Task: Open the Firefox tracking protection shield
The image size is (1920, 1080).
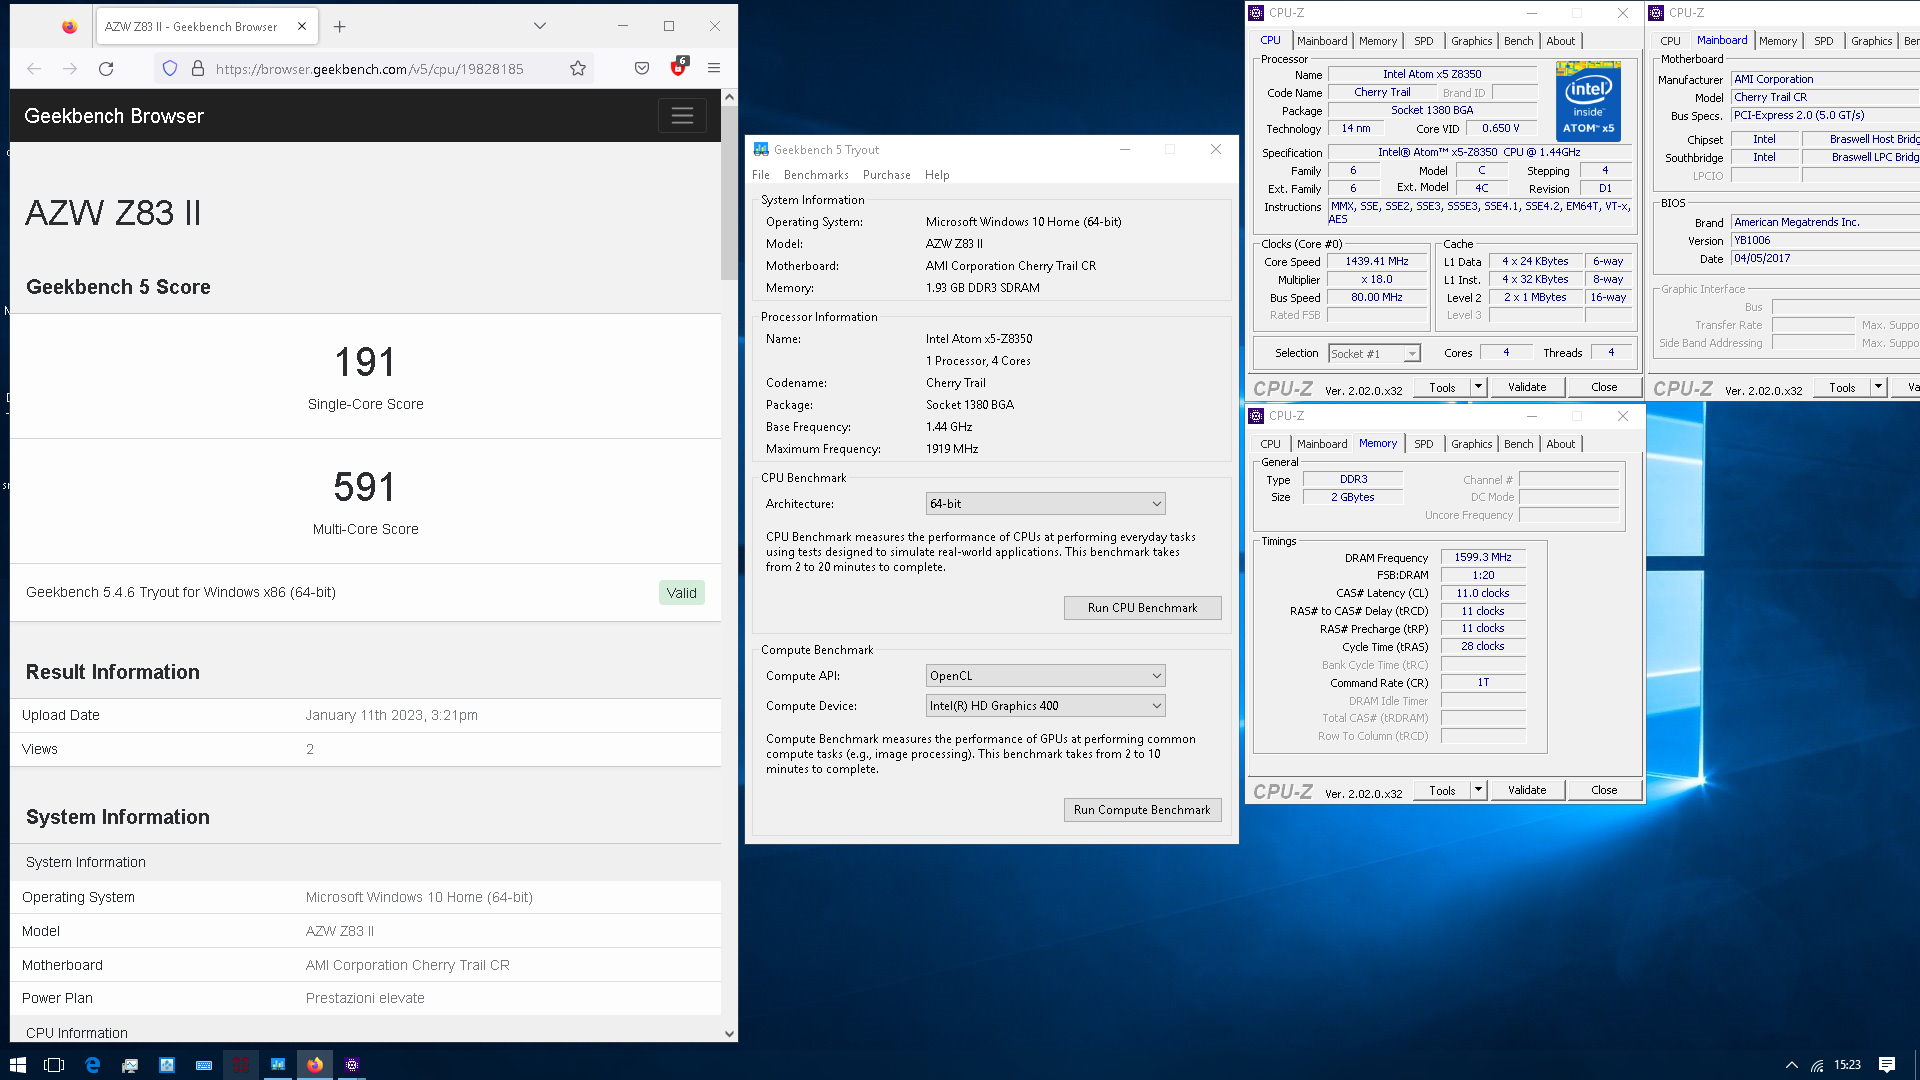Action: 170,68
